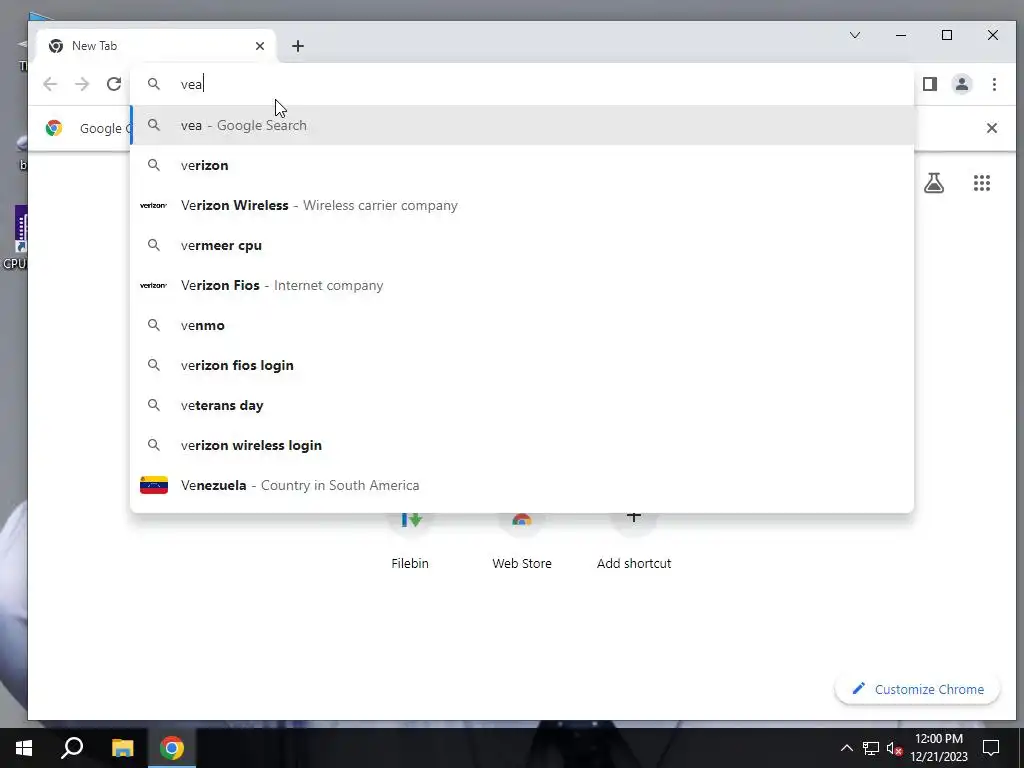Select the venmo suggestion

pyautogui.click(x=522, y=325)
